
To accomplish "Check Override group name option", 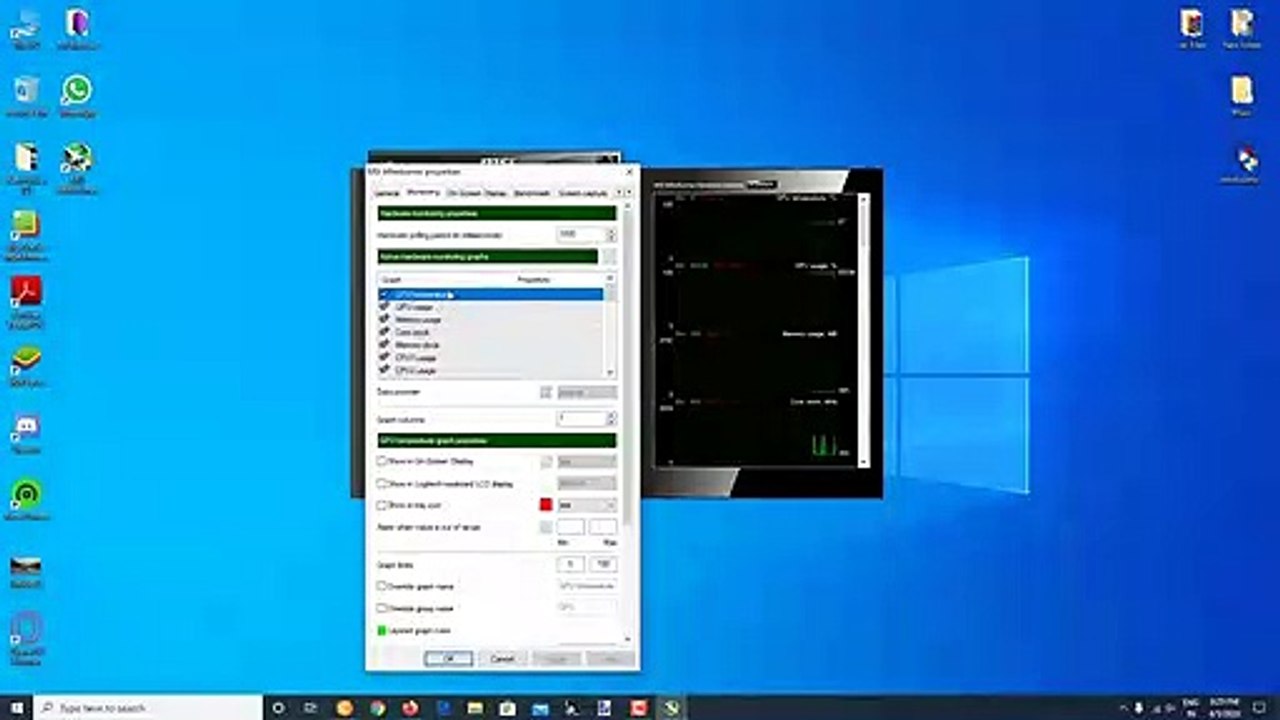I will [381, 608].
